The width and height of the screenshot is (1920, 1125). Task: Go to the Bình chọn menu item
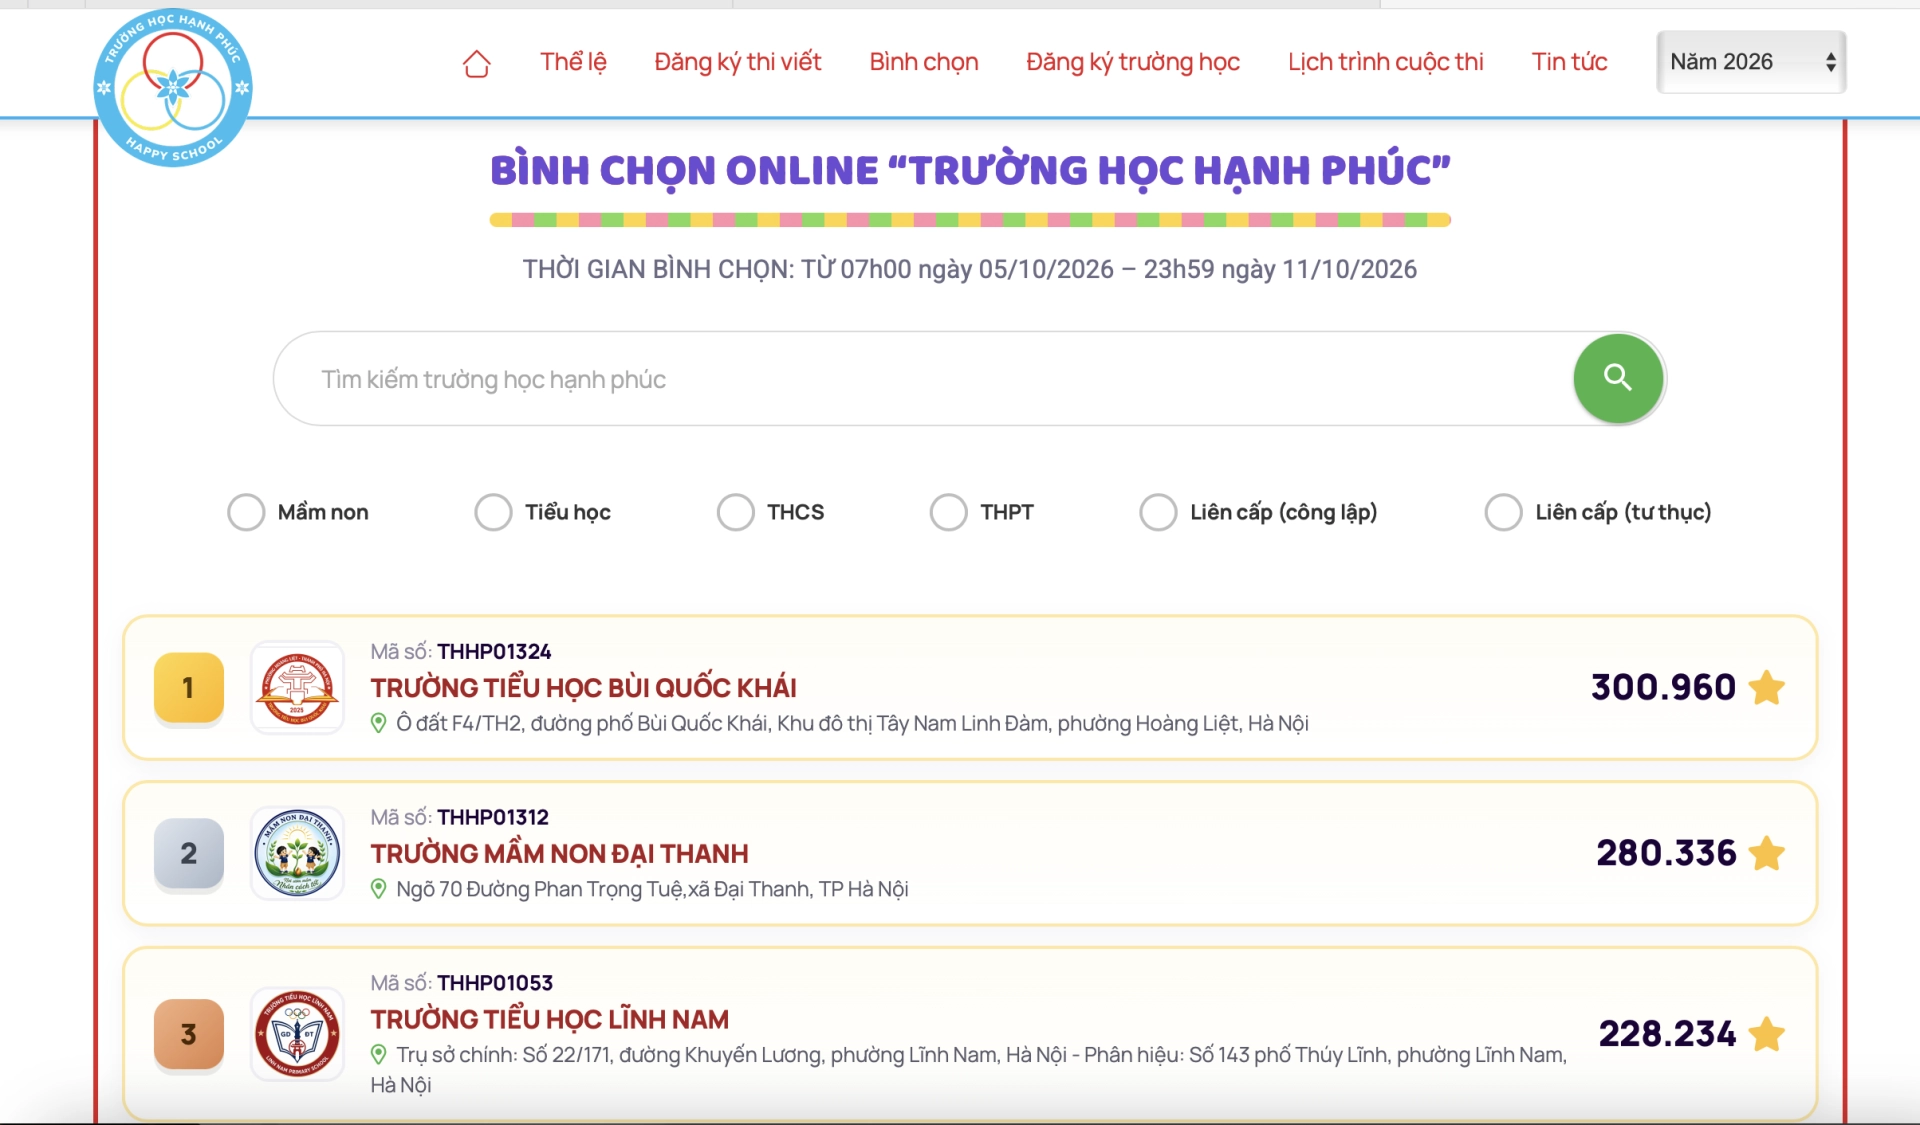coord(923,62)
